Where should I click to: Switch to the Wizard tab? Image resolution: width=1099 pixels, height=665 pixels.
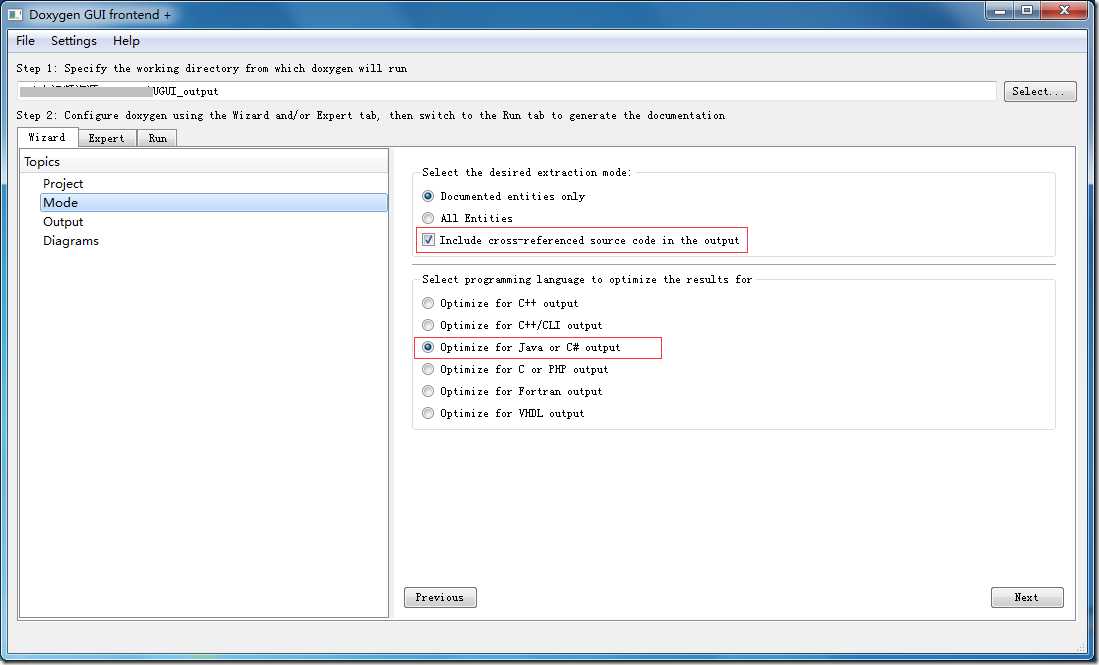pyautogui.click(x=48, y=137)
